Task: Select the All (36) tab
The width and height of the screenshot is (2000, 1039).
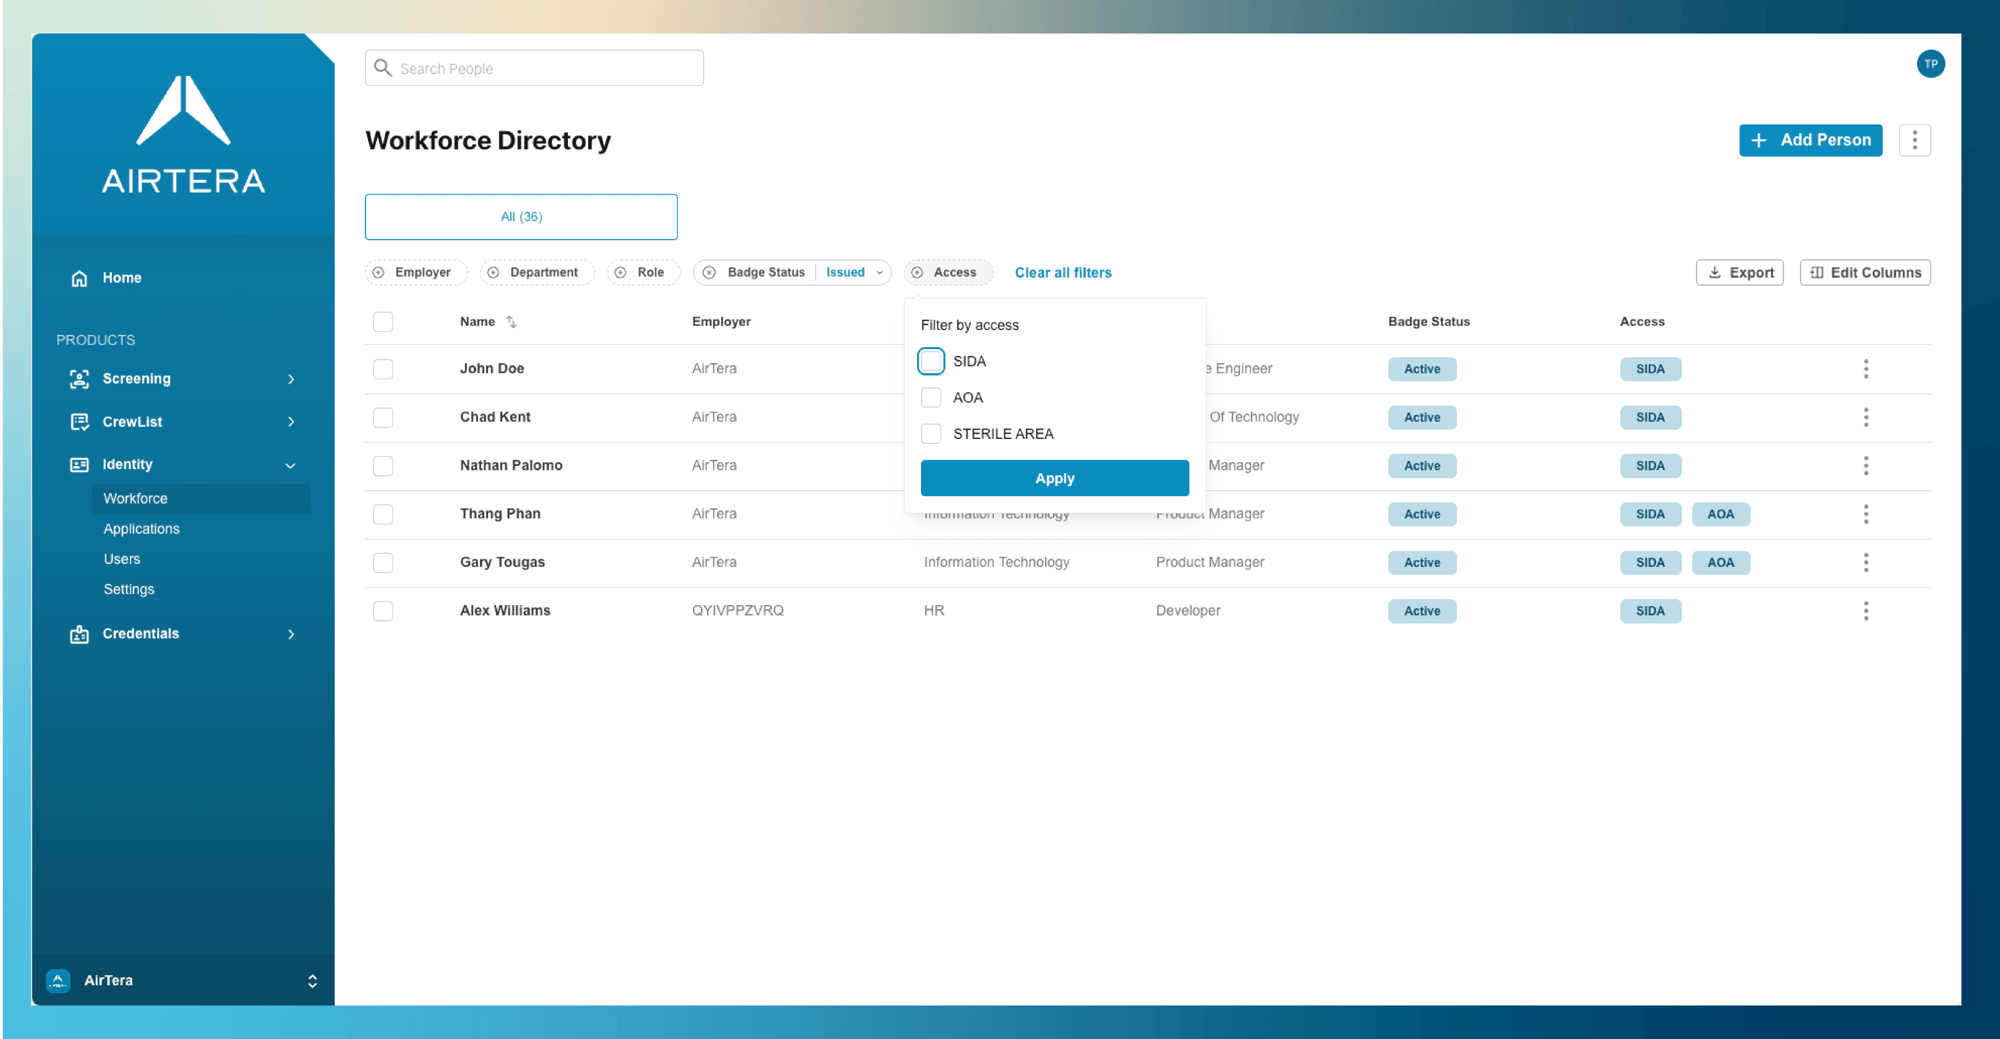Action: (521, 217)
